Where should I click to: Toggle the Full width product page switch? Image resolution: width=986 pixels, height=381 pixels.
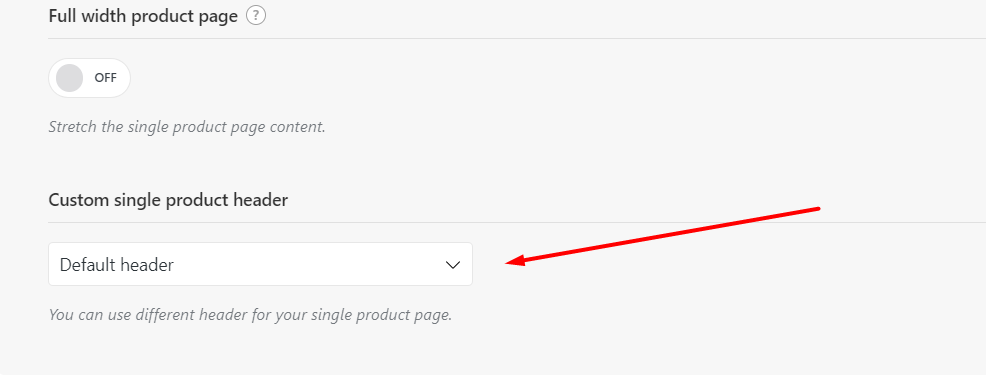pyautogui.click(x=89, y=78)
